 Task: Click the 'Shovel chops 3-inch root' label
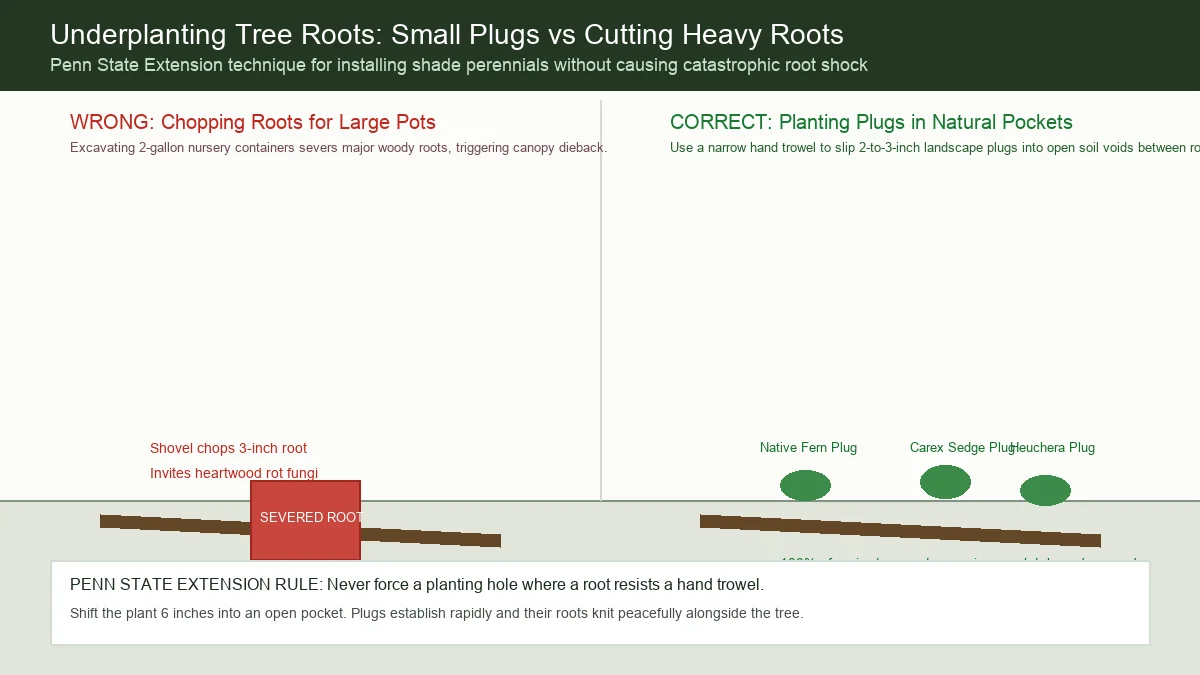(229, 448)
